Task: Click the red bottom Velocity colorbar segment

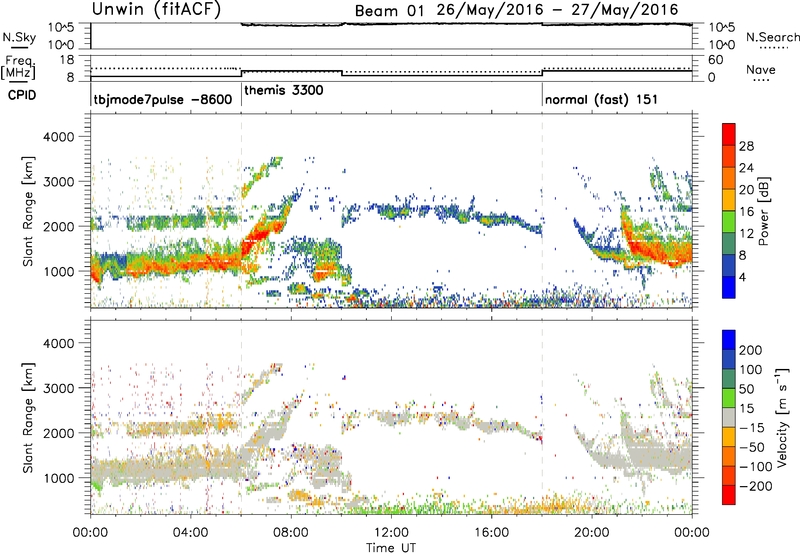Action: click(729, 495)
